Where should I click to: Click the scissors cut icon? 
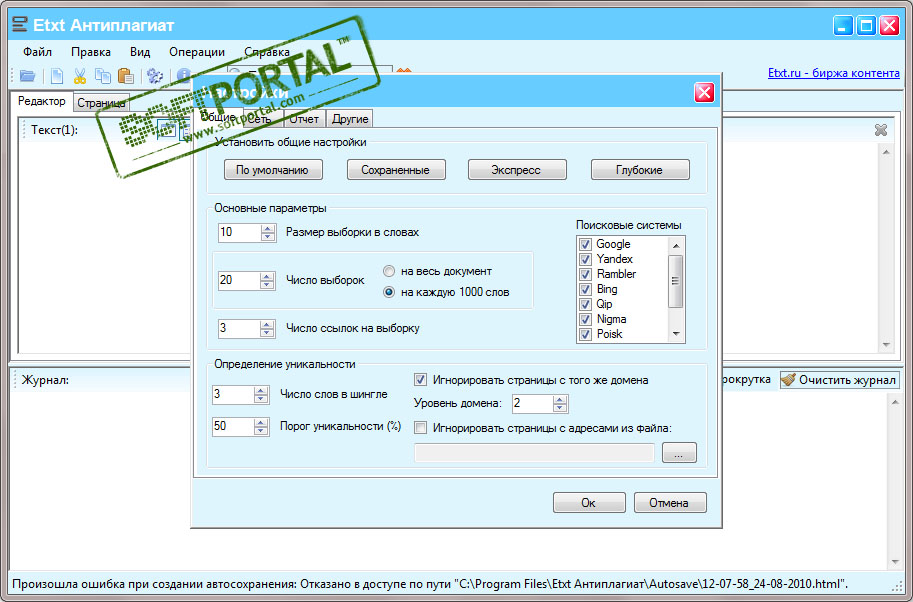pos(80,76)
